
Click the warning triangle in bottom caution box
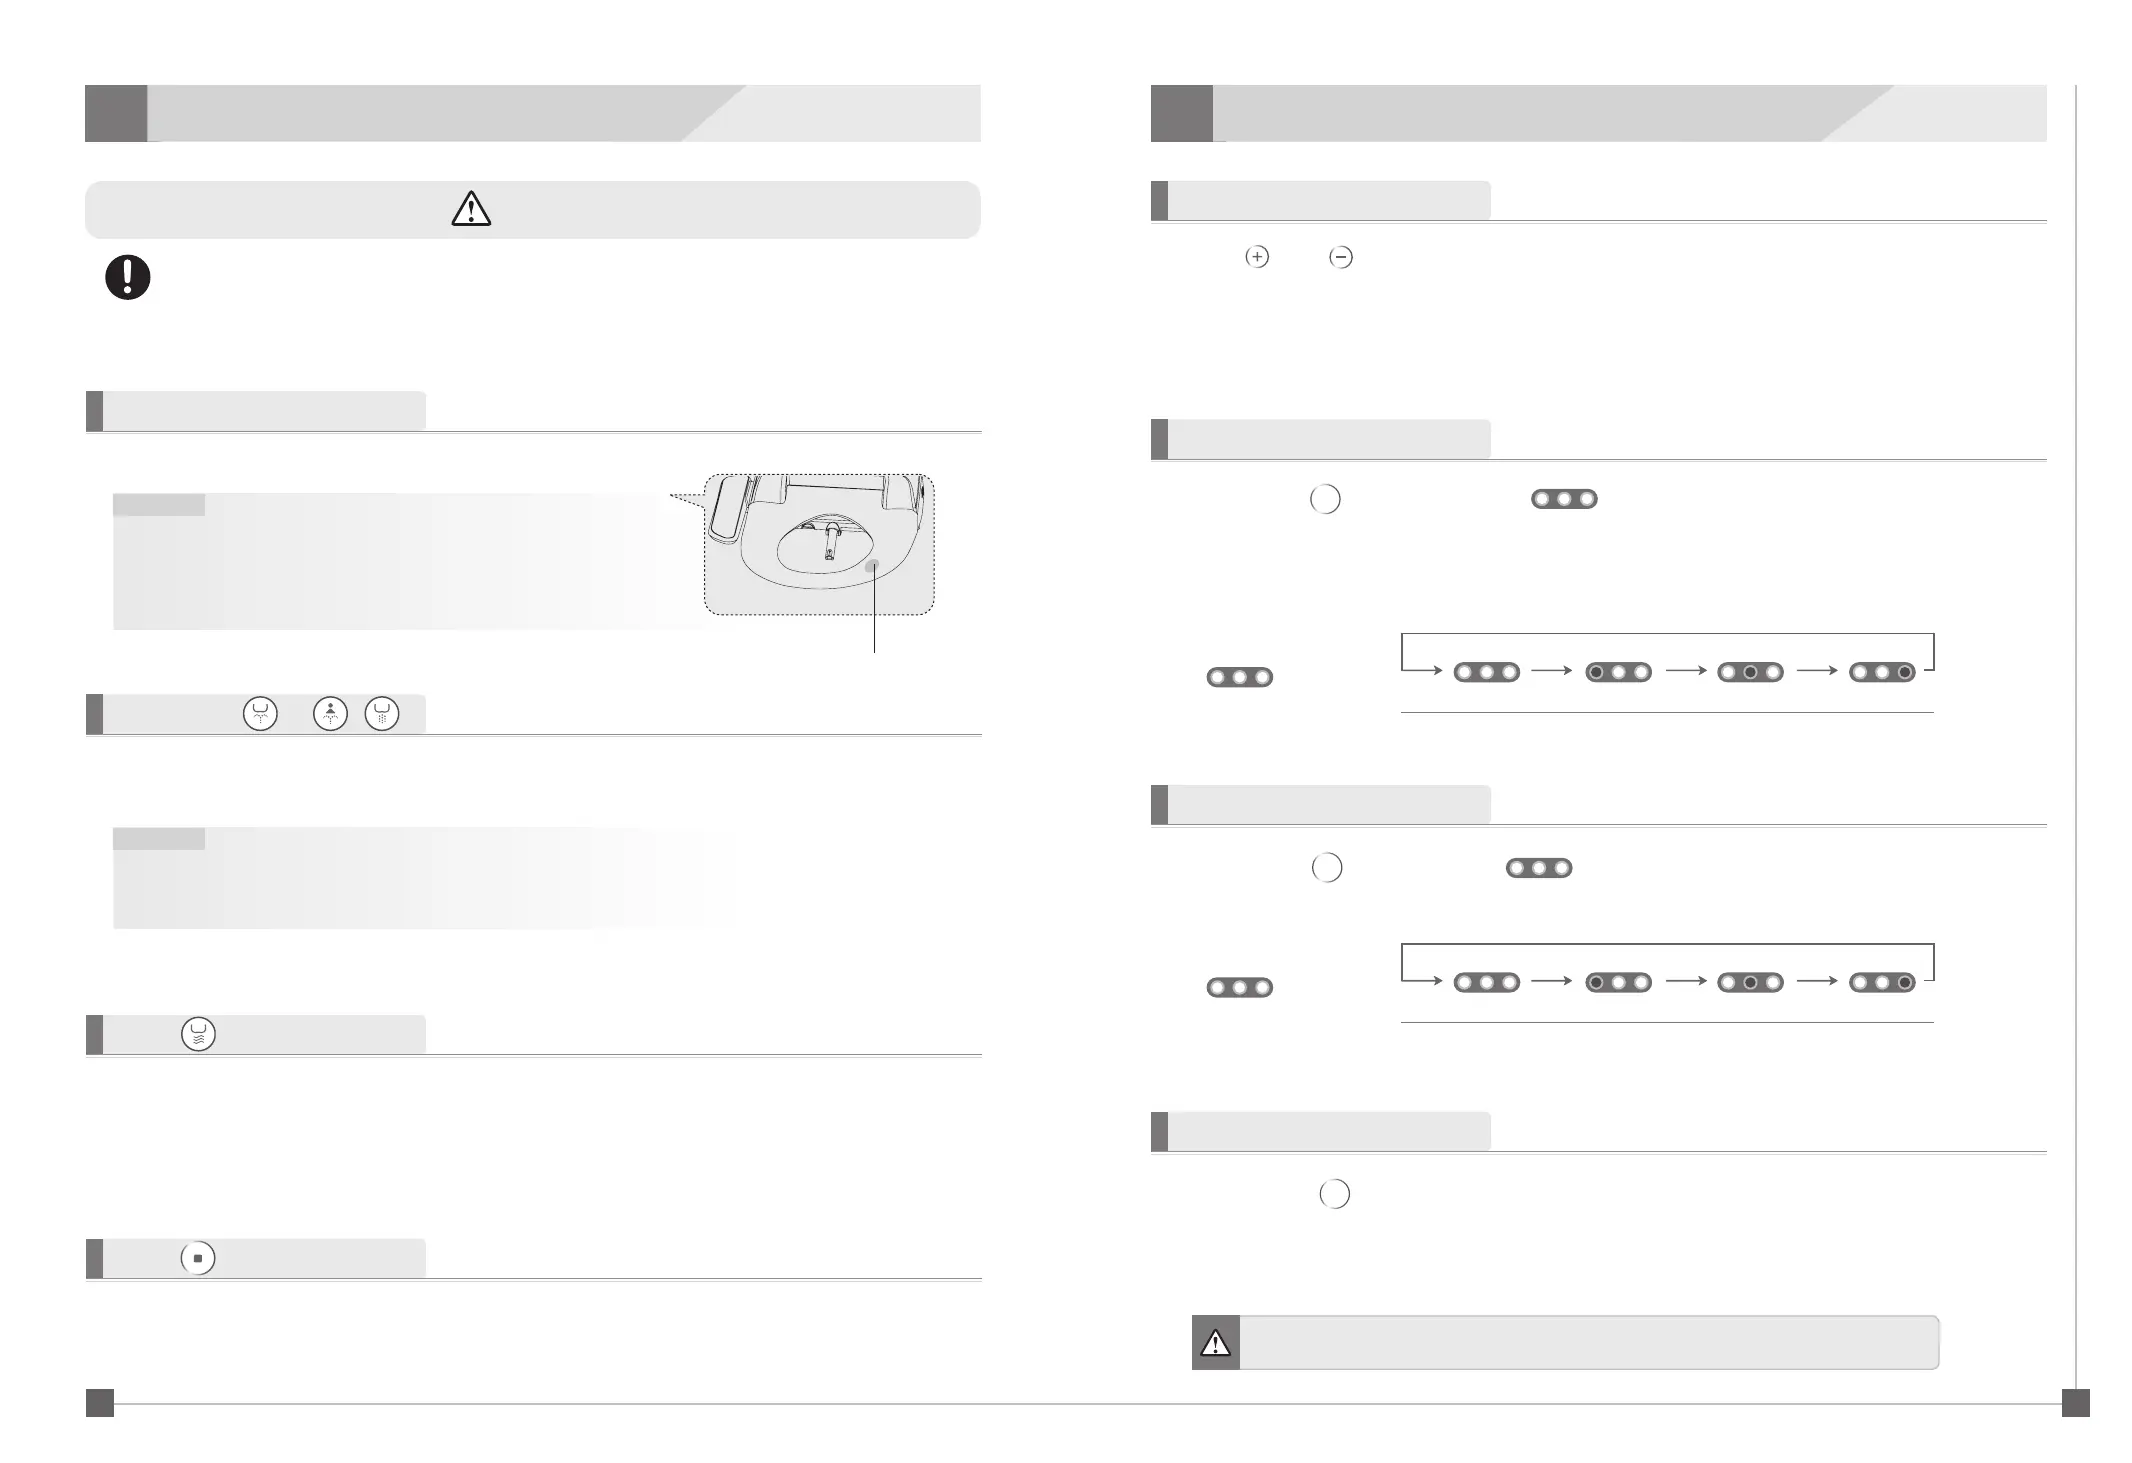(1216, 1343)
